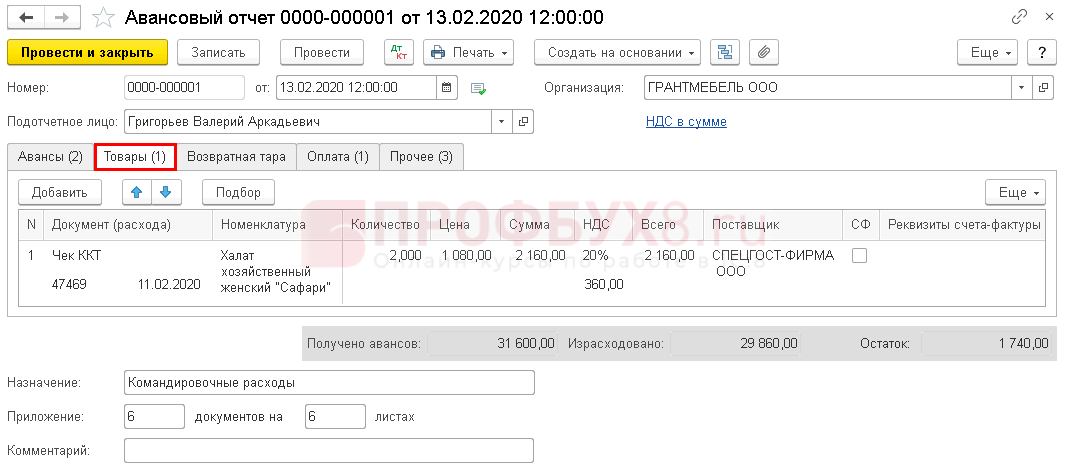1066x469 pixels.
Task: Click the back navigation arrow
Action: (x=24, y=17)
